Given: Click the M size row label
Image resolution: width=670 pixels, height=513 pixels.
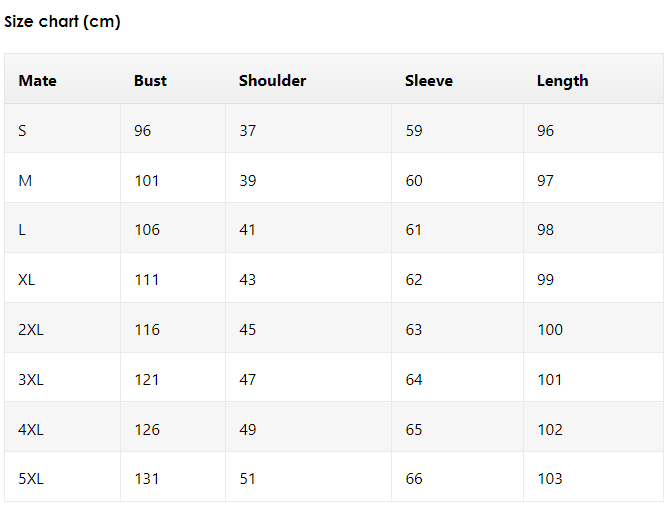Looking at the screenshot, I should point(25,181).
